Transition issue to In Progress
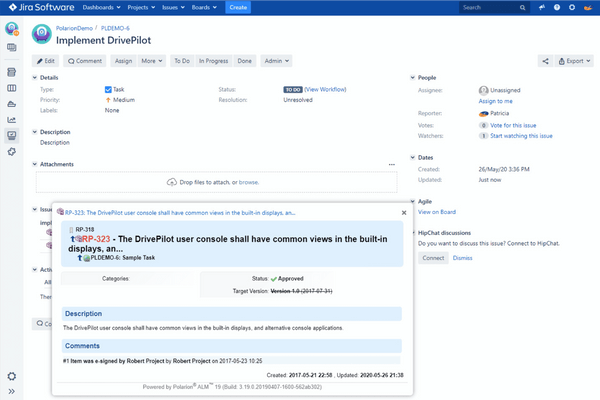600x400 pixels. pyautogui.click(x=213, y=61)
